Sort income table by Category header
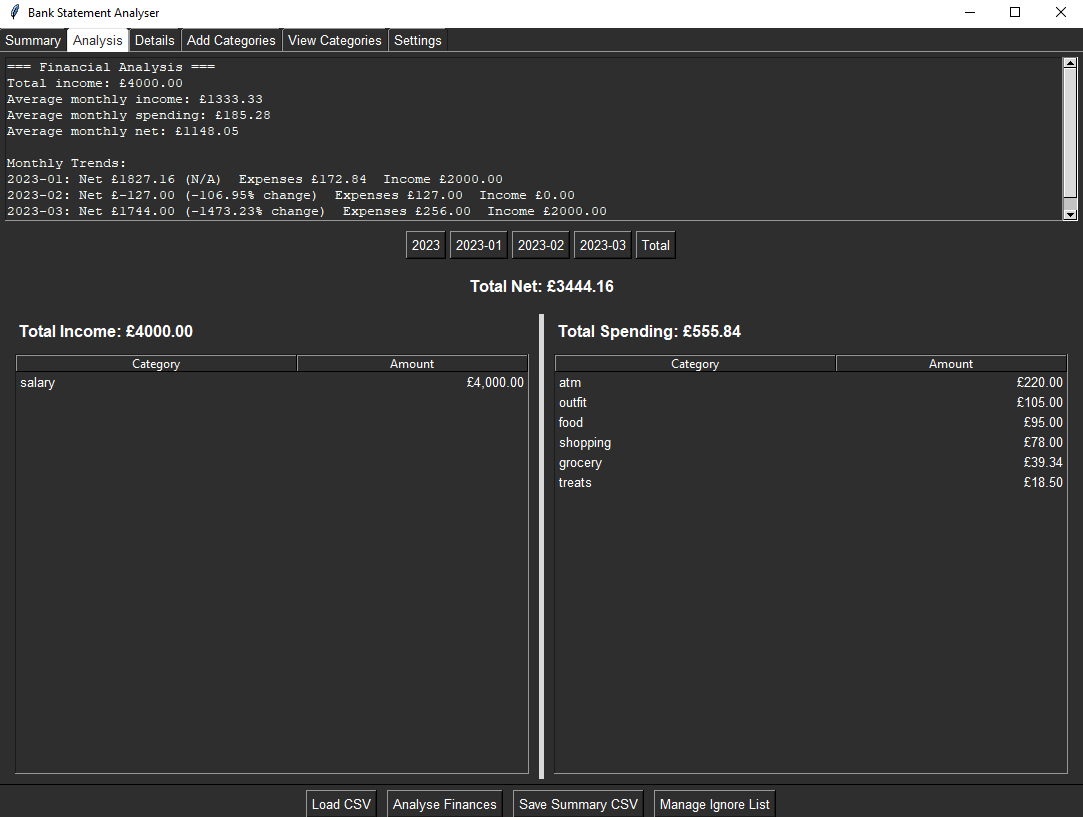 click(156, 364)
